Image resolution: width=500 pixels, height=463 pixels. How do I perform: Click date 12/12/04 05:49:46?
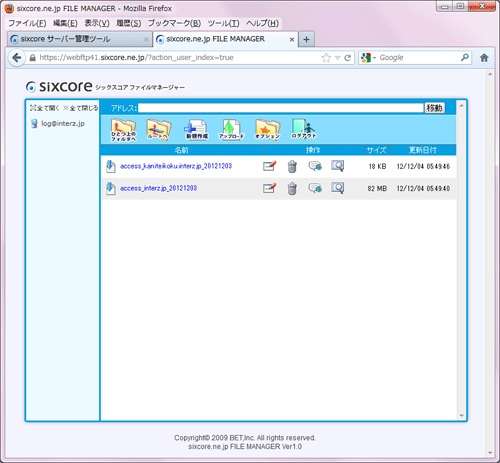point(423,166)
